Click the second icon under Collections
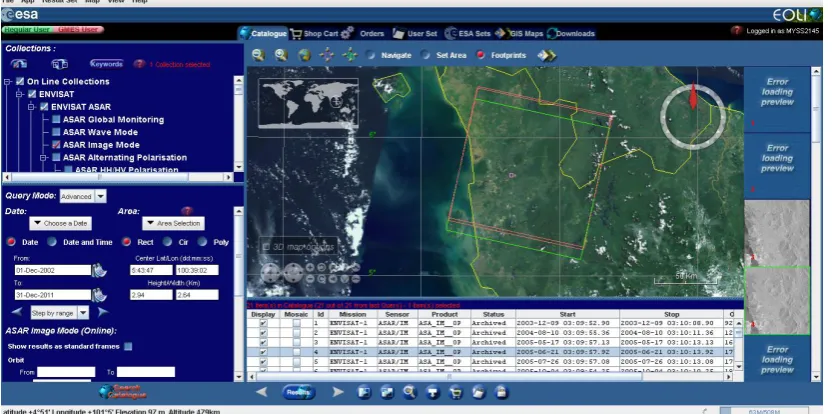The height and width of the screenshot is (414, 833). click(60, 64)
